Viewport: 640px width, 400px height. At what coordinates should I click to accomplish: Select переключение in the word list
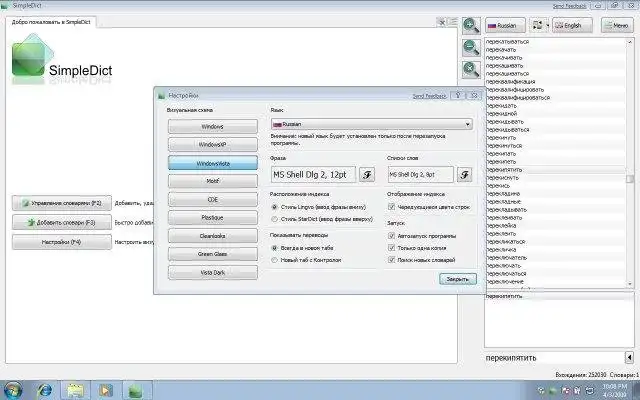pyautogui.click(x=556, y=282)
